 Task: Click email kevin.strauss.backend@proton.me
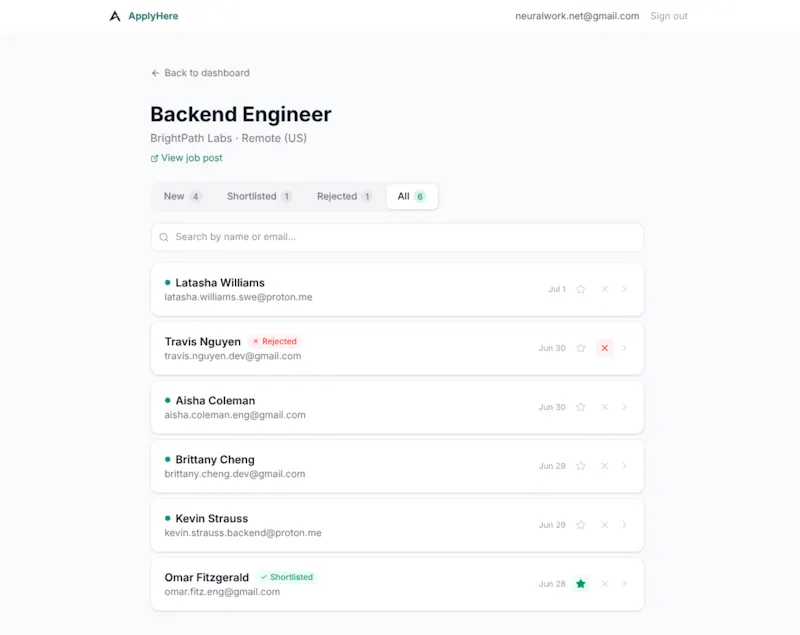[243, 533]
